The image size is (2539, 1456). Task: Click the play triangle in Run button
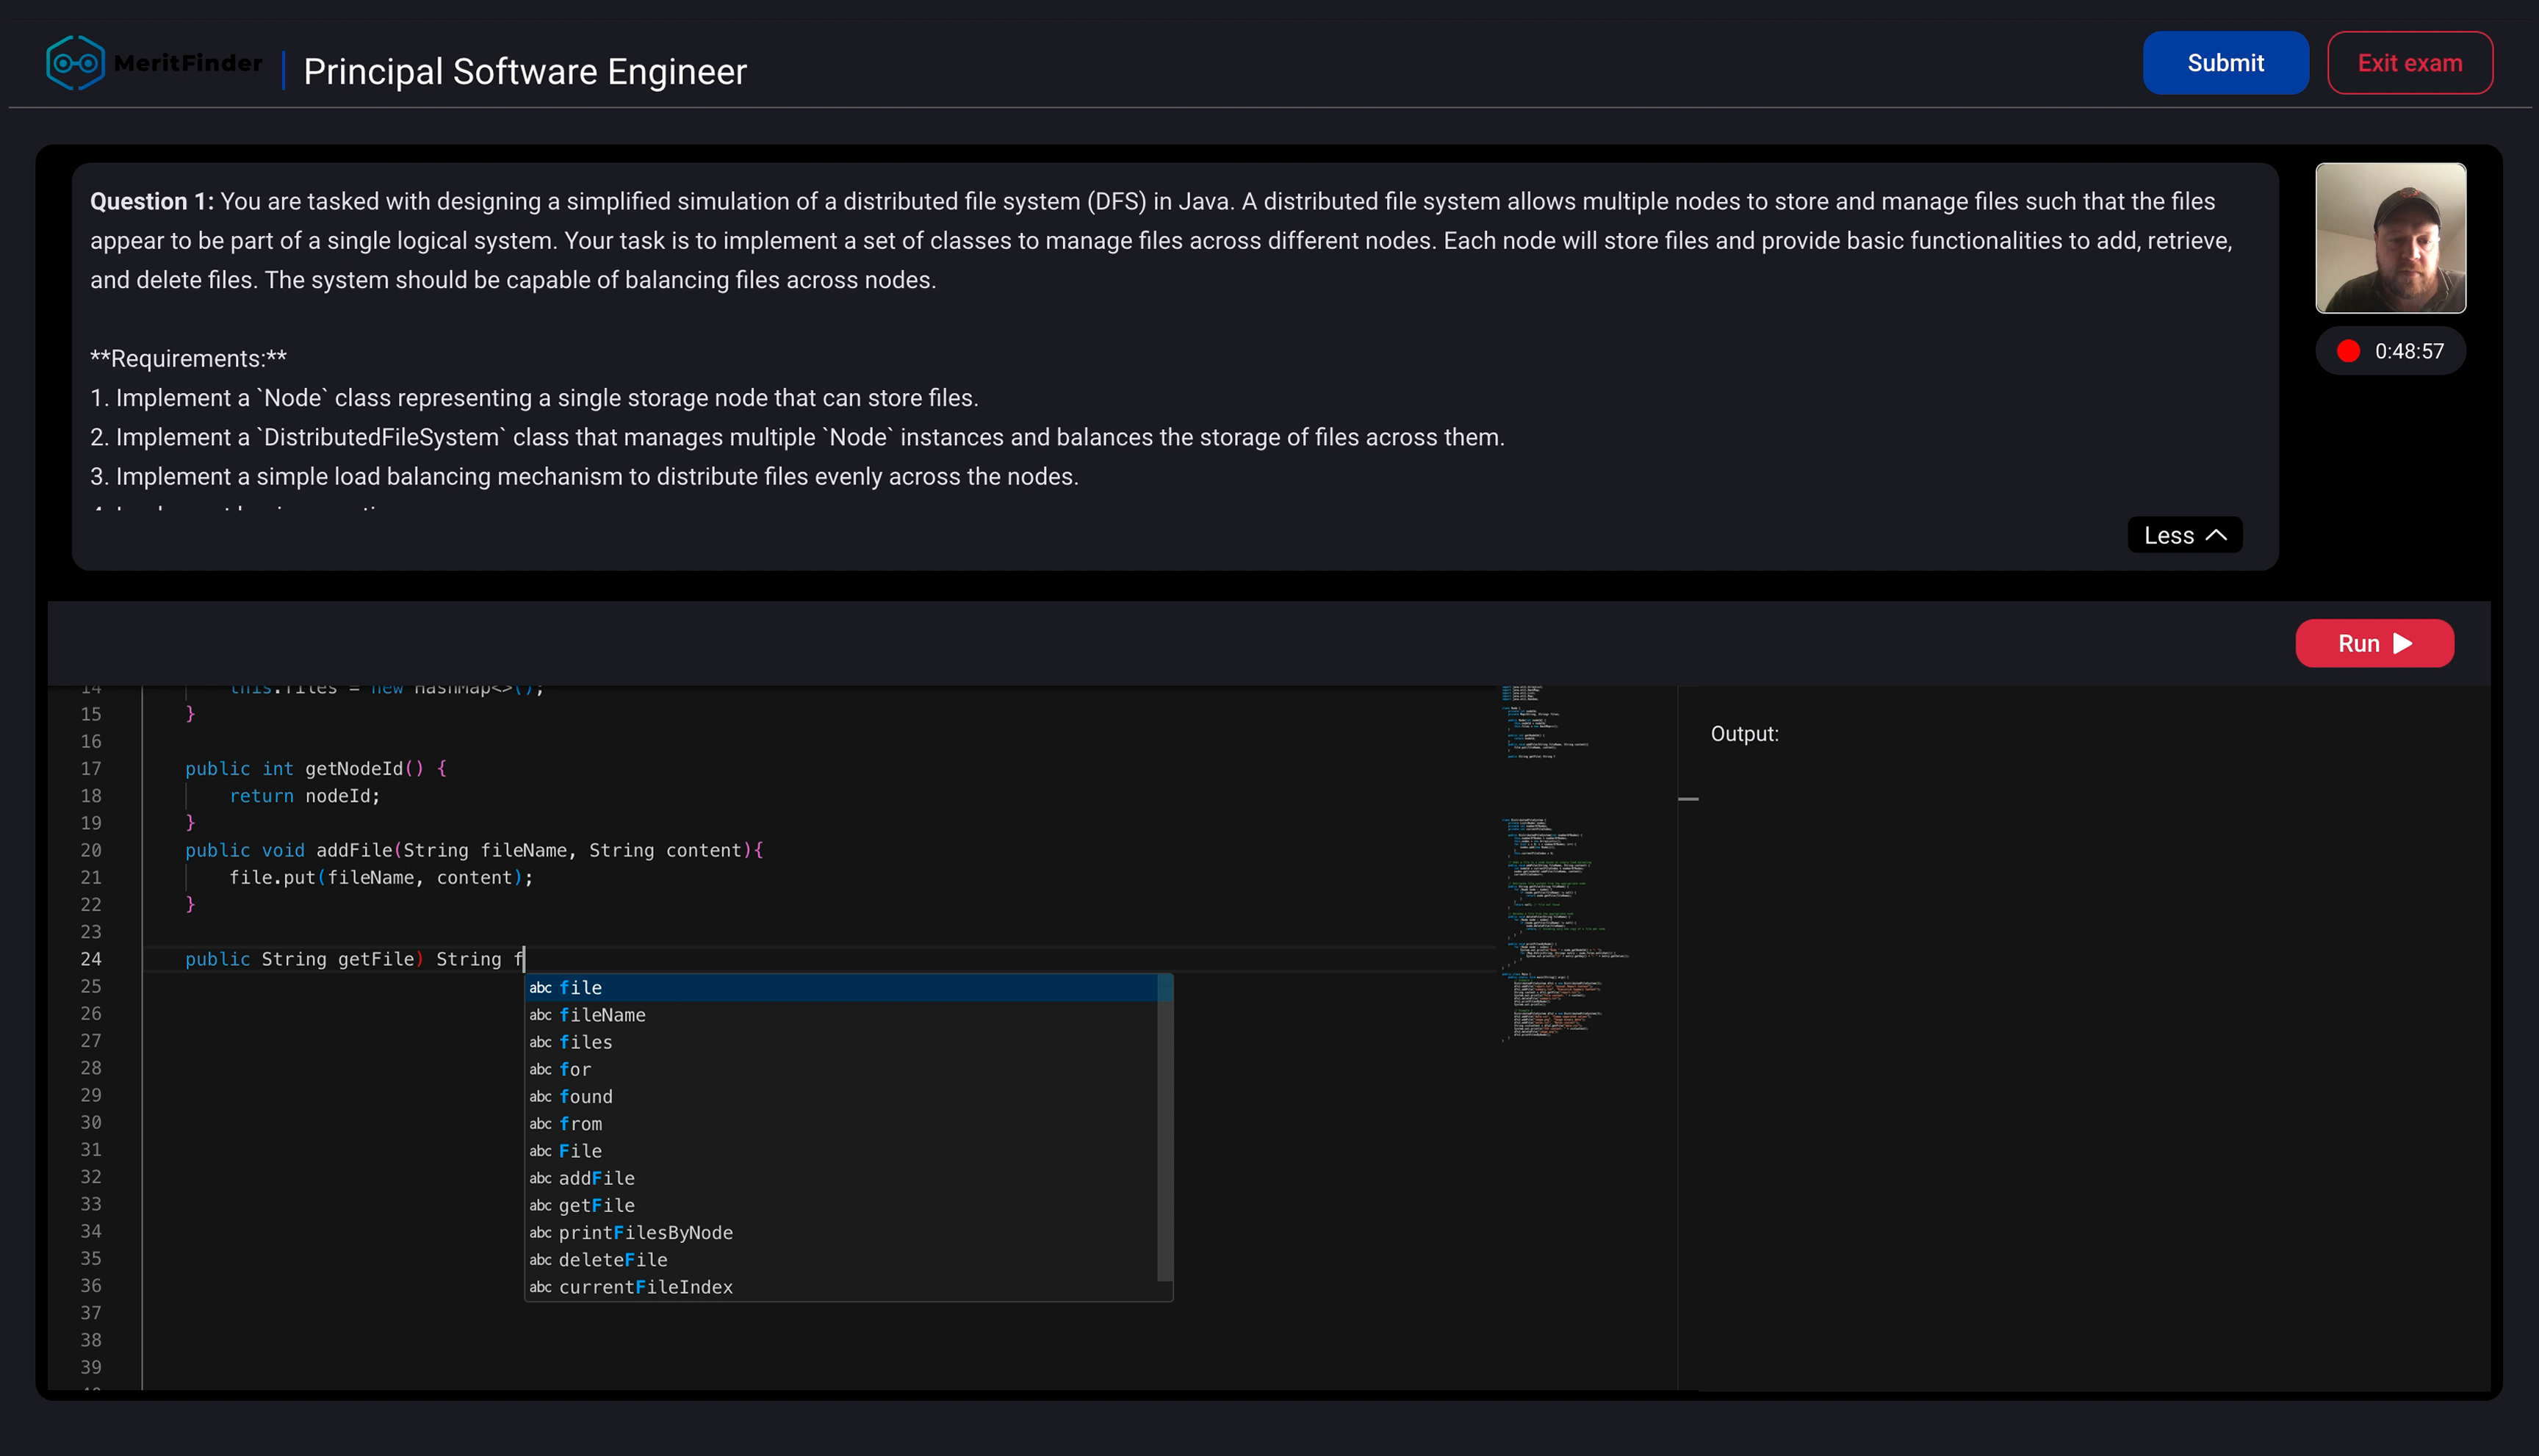2403,643
